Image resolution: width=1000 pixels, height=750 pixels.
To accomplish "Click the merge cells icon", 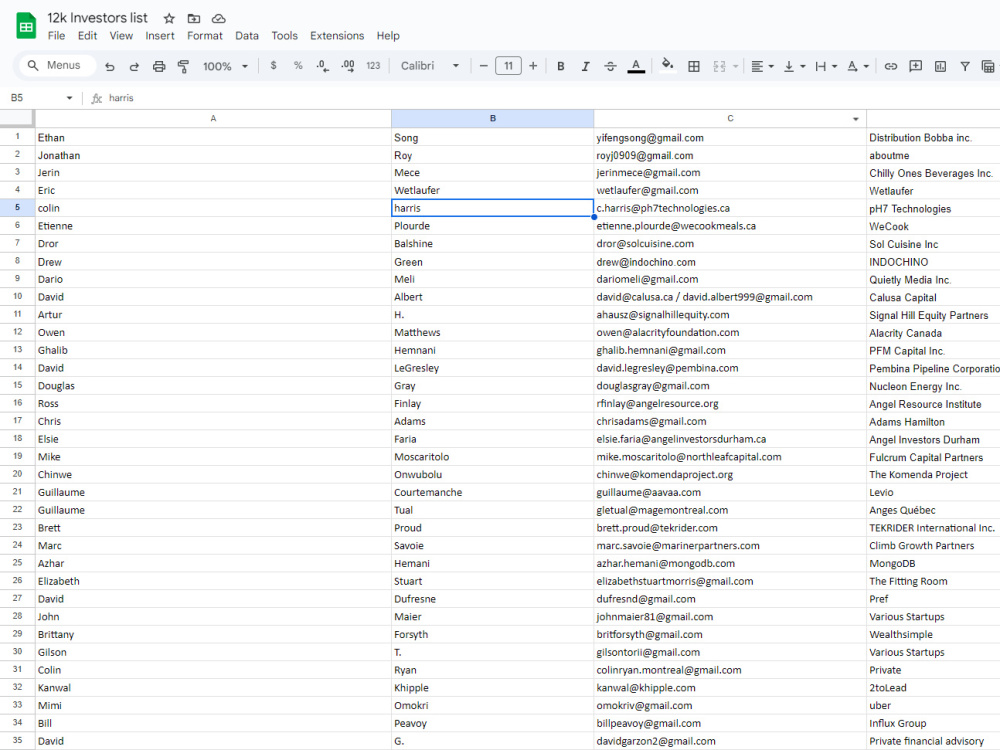I will pos(719,66).
